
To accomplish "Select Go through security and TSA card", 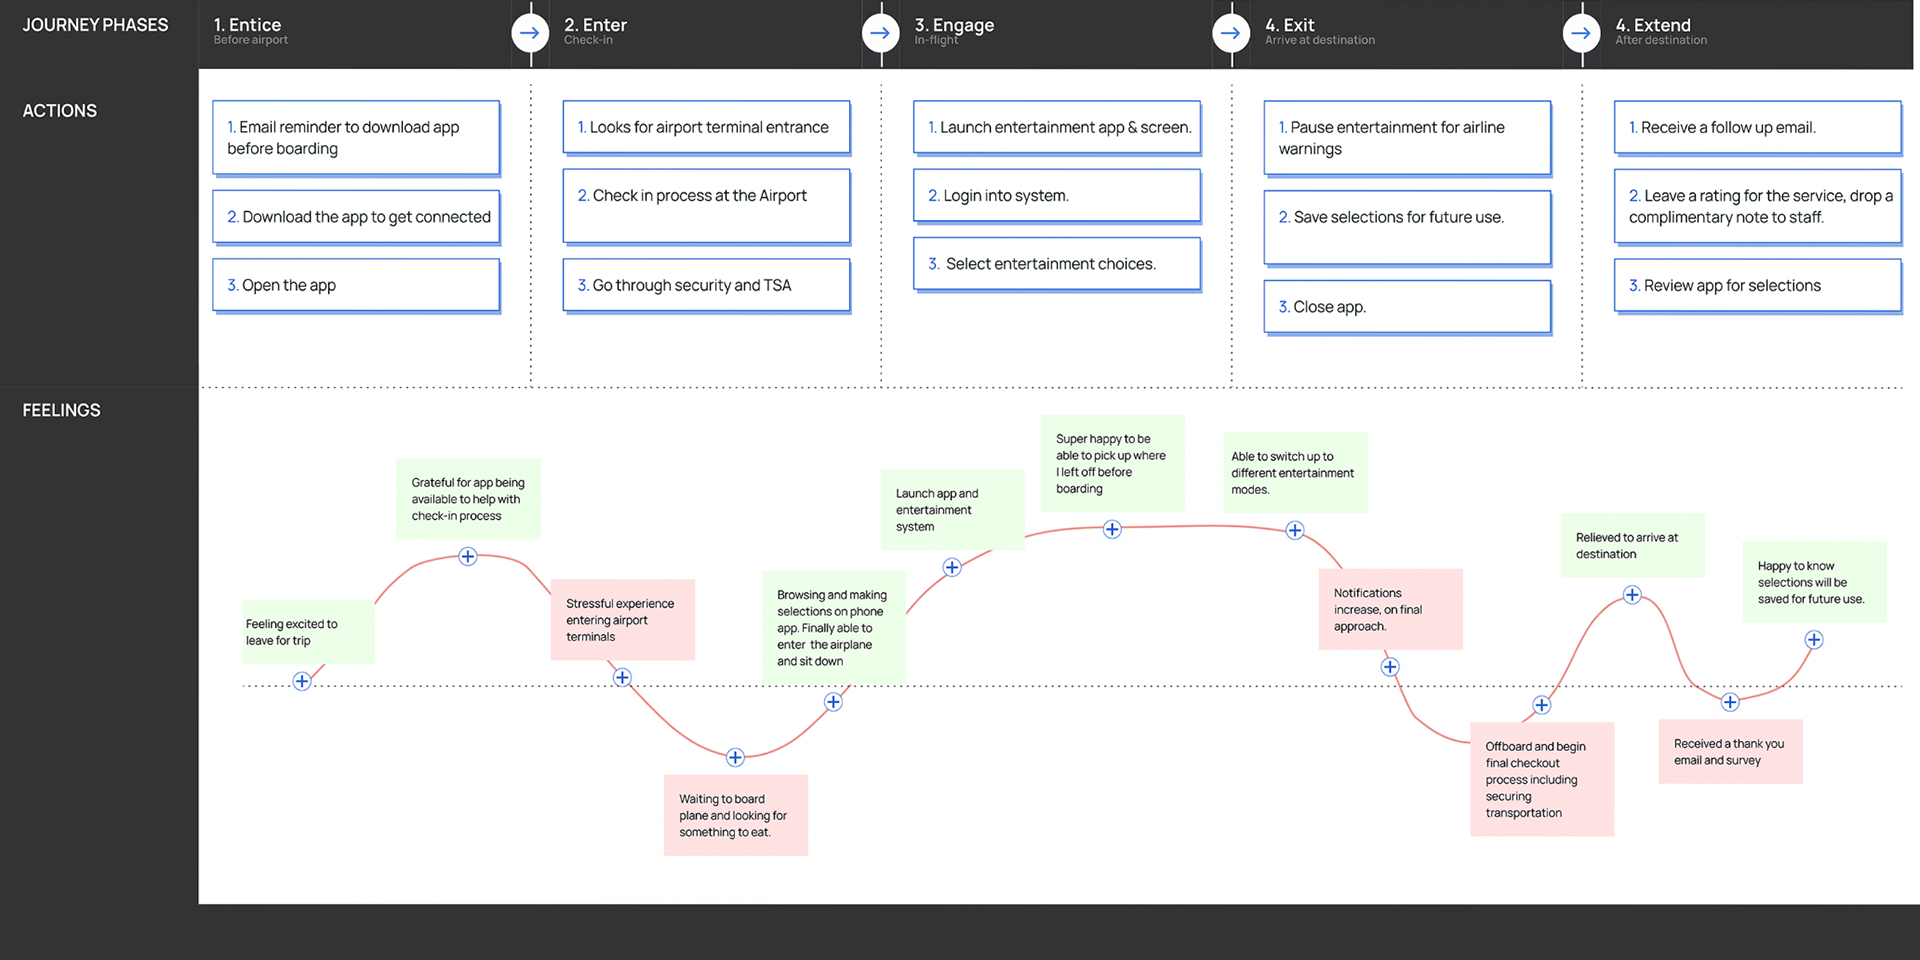I will tap(706, 286).
